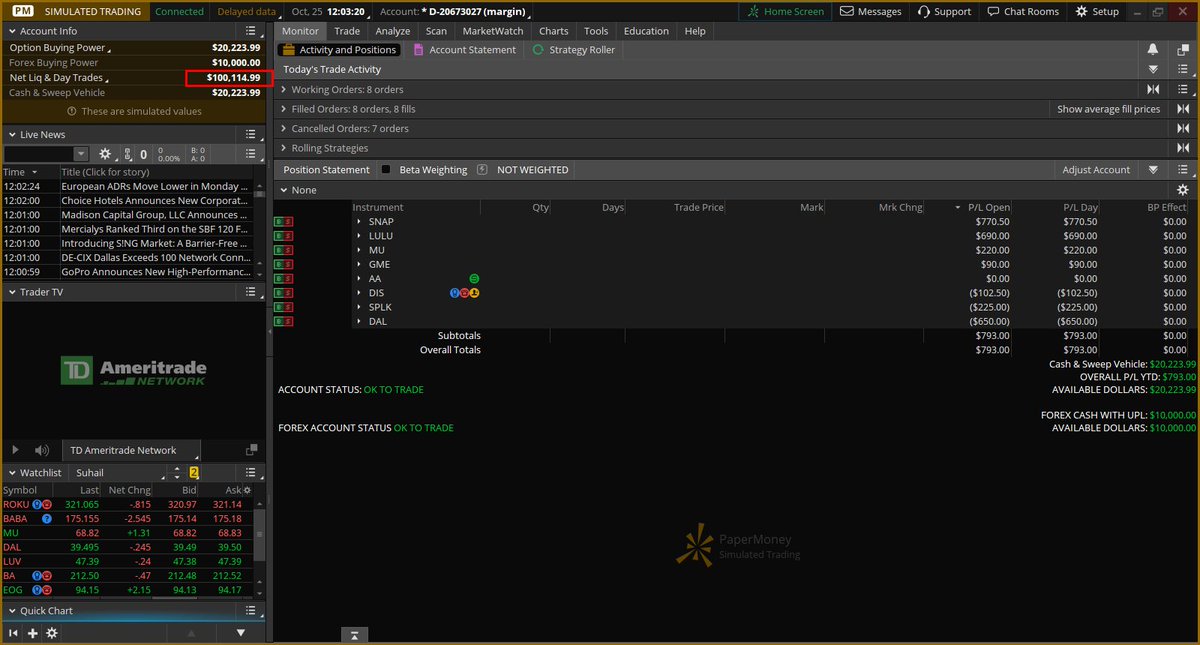Click the Live News link chain icon

point(127,154)
